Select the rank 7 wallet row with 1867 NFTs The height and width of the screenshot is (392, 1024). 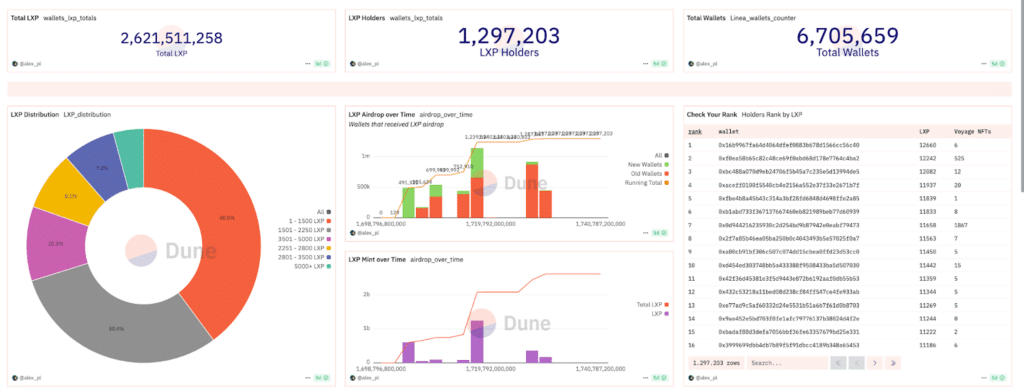849,225
